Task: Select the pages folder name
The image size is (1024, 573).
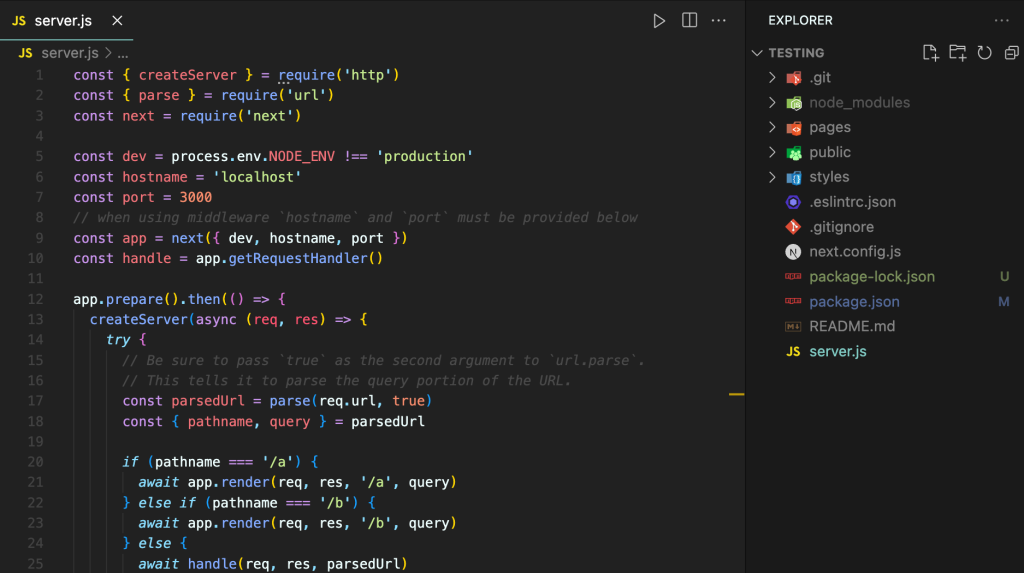Action: tap(830, 127)
